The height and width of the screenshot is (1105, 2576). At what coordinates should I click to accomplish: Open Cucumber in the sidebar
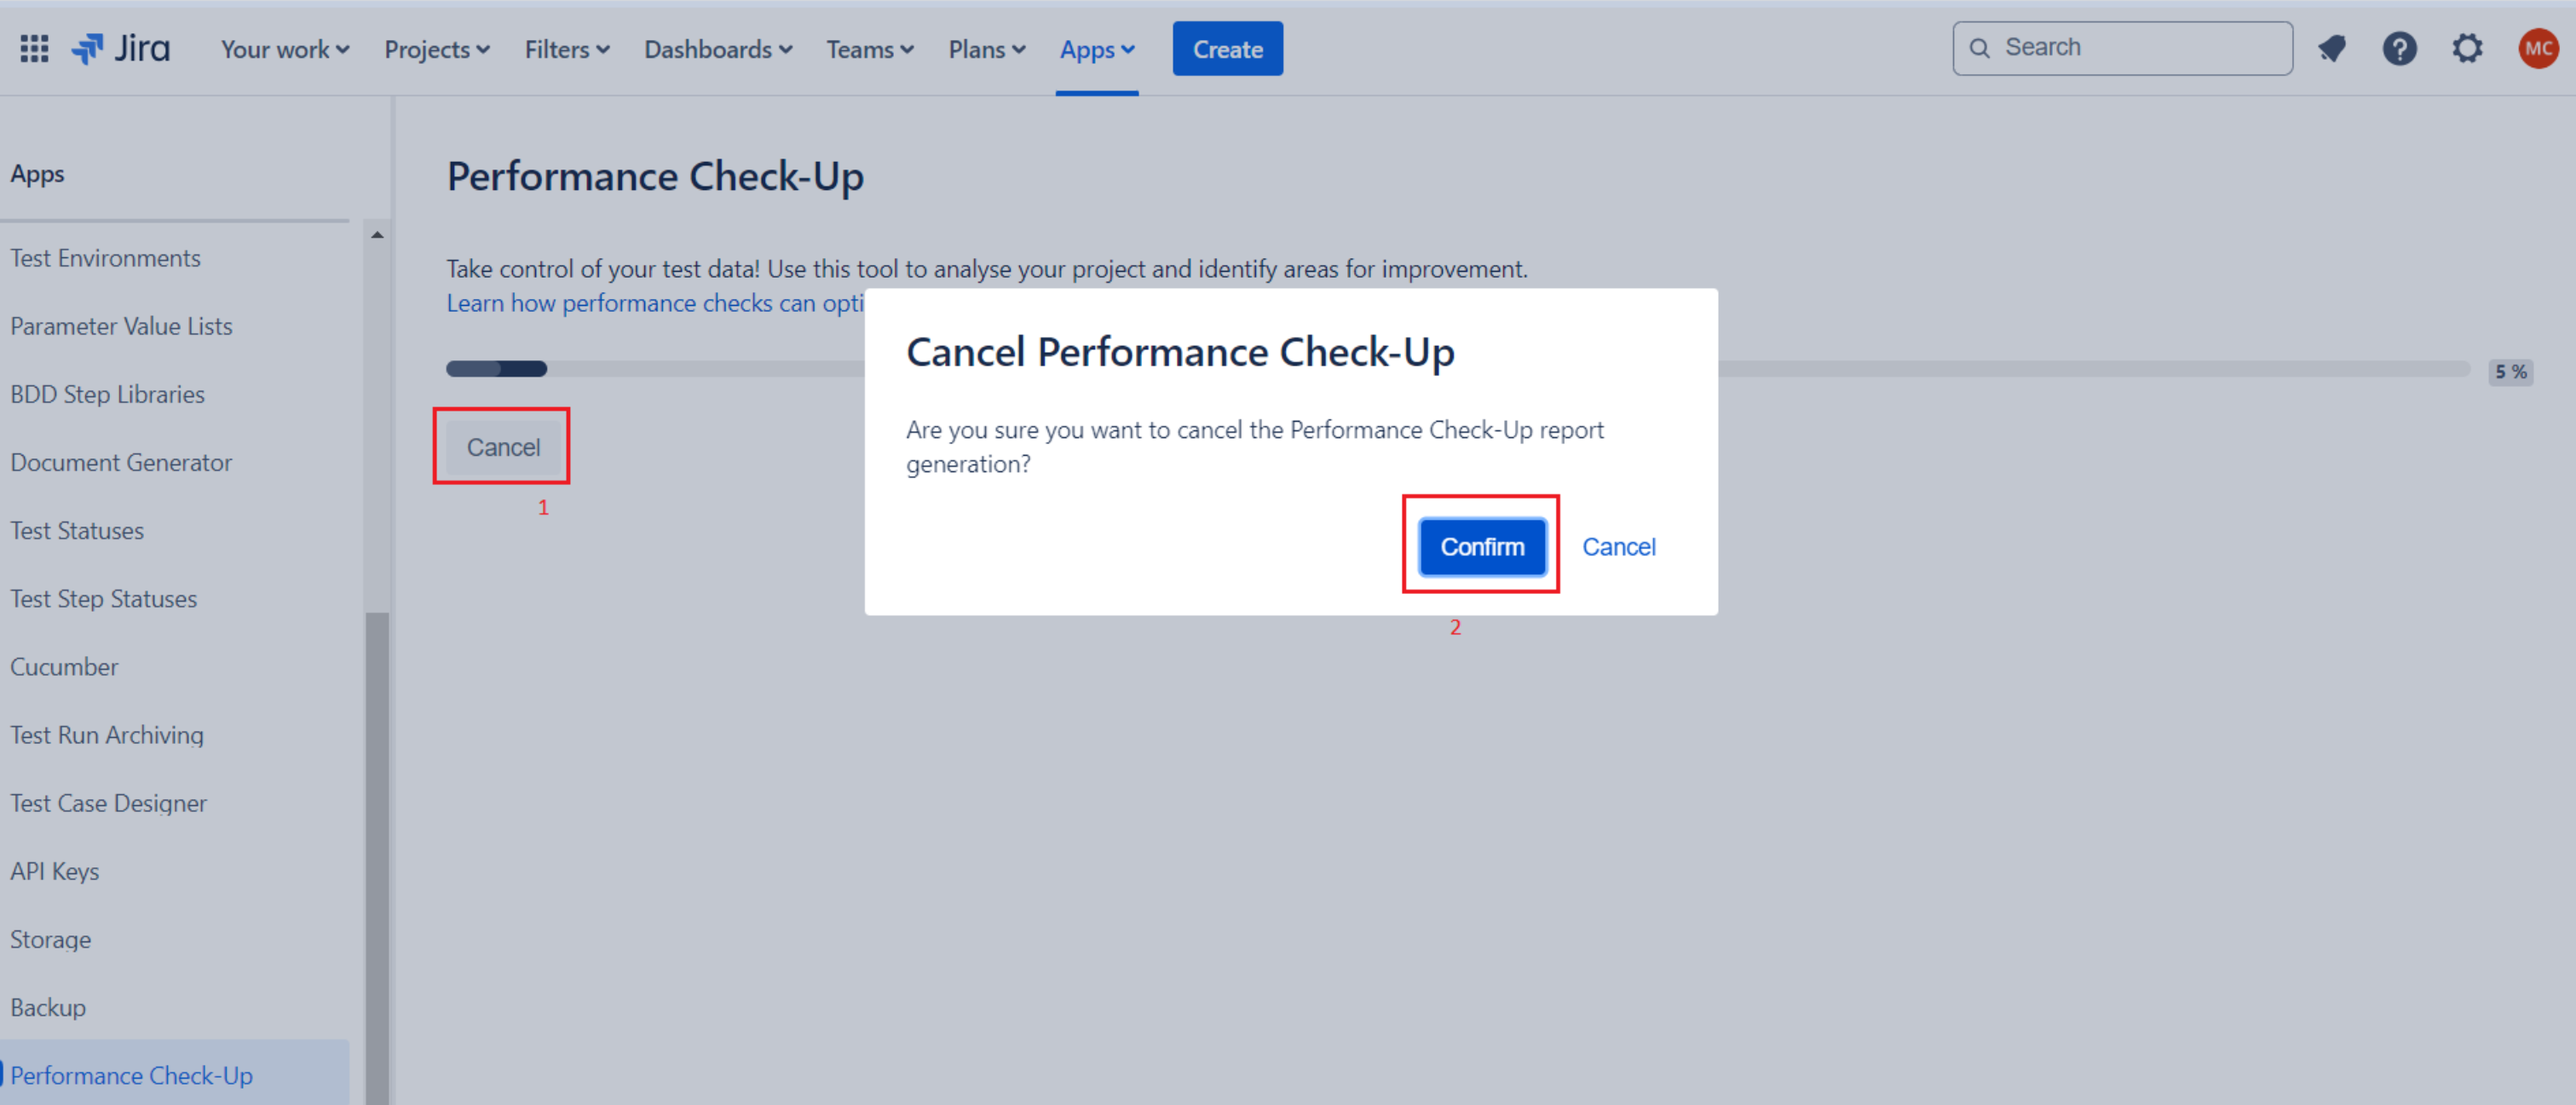coord(64,666)
